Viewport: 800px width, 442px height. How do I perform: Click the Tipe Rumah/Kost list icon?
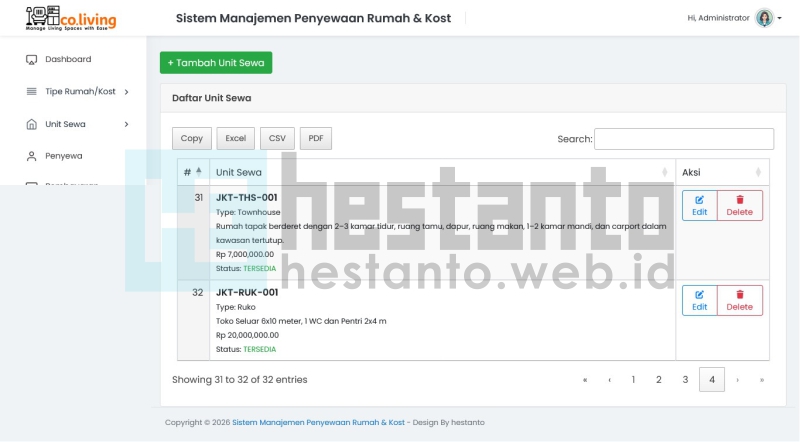pyautogui.click(x=31, y=92)
